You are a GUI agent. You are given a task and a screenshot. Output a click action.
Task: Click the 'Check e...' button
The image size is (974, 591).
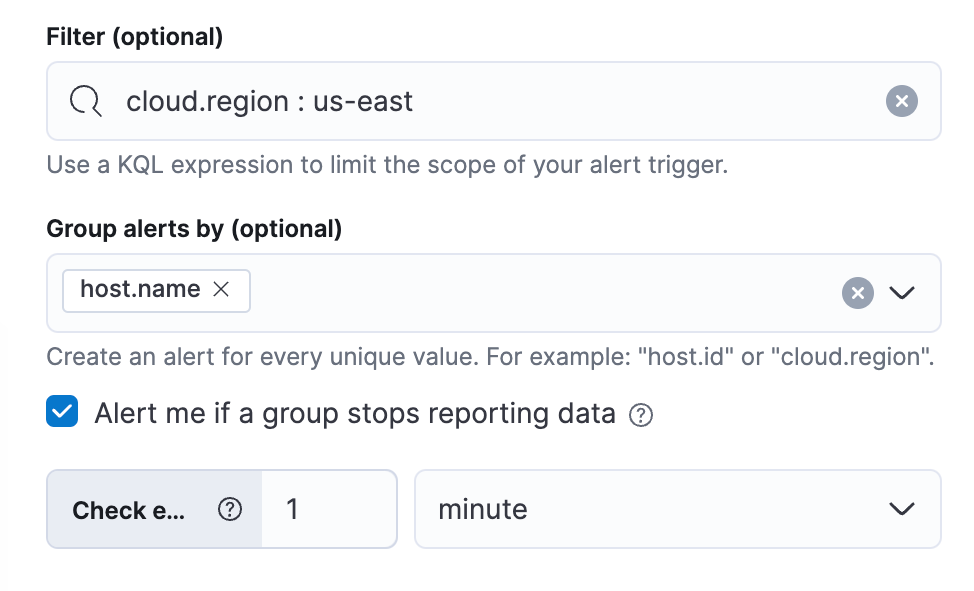[x=130, y=509]
